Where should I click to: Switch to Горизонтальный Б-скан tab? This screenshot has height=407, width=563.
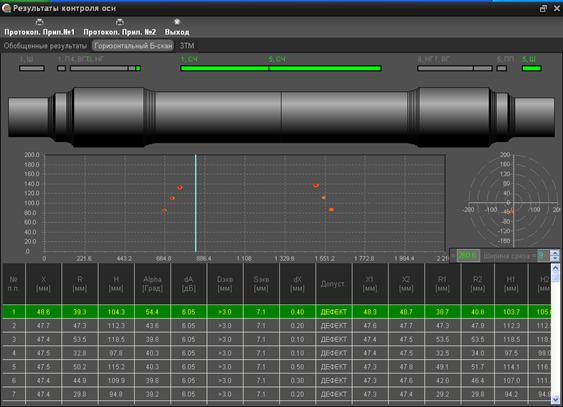(133, 46)
